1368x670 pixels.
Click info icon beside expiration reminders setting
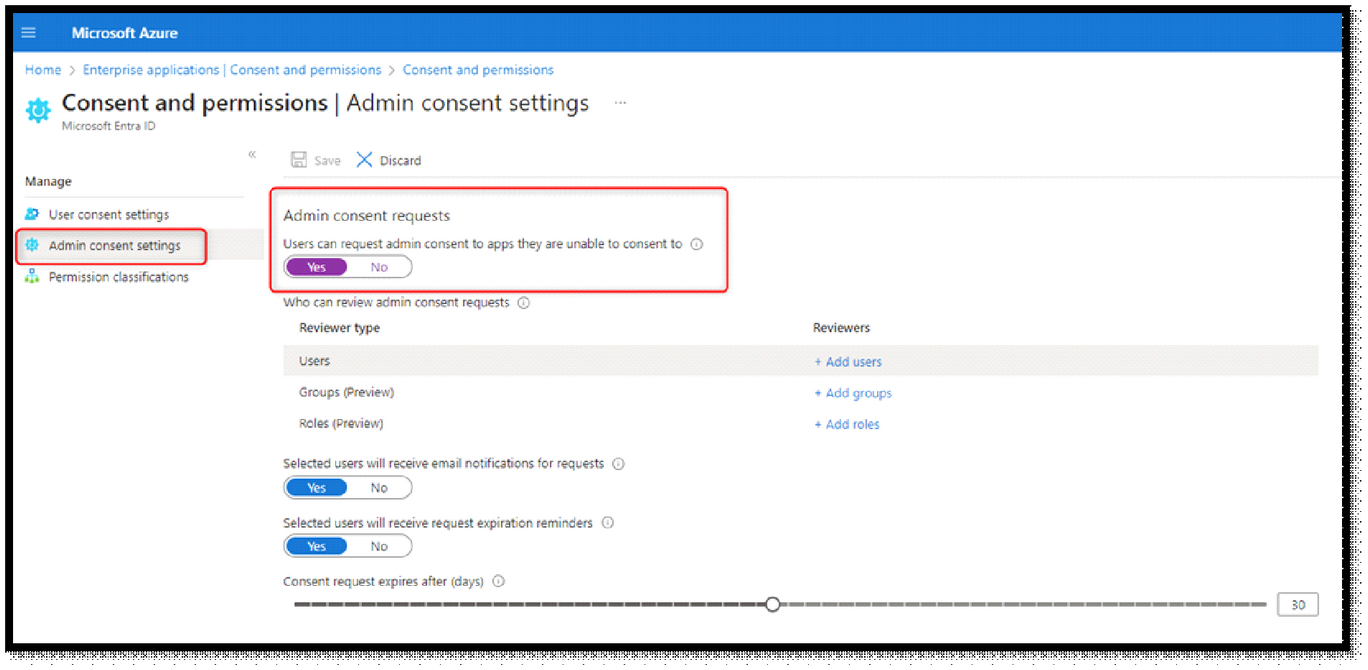tap(607, 523)
